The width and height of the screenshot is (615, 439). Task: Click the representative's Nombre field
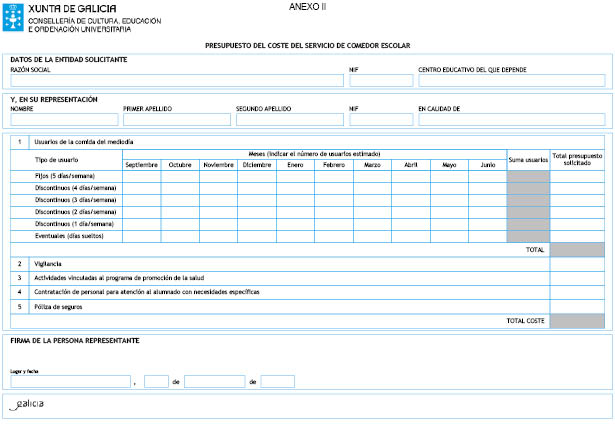63,120
